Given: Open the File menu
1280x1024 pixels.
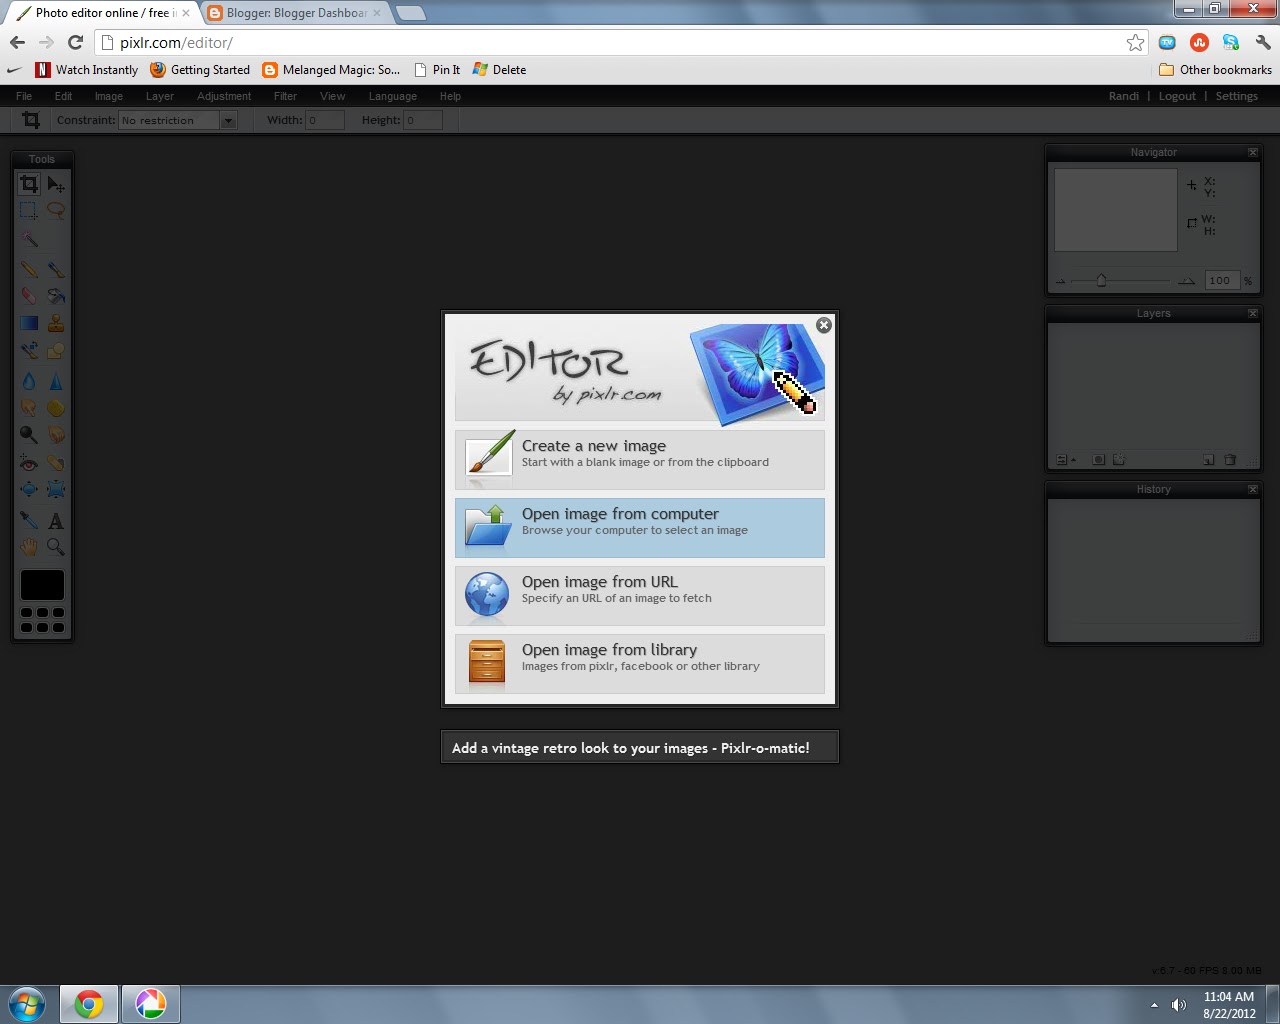Looking at the screenshot, I should [x=24, y=96].
